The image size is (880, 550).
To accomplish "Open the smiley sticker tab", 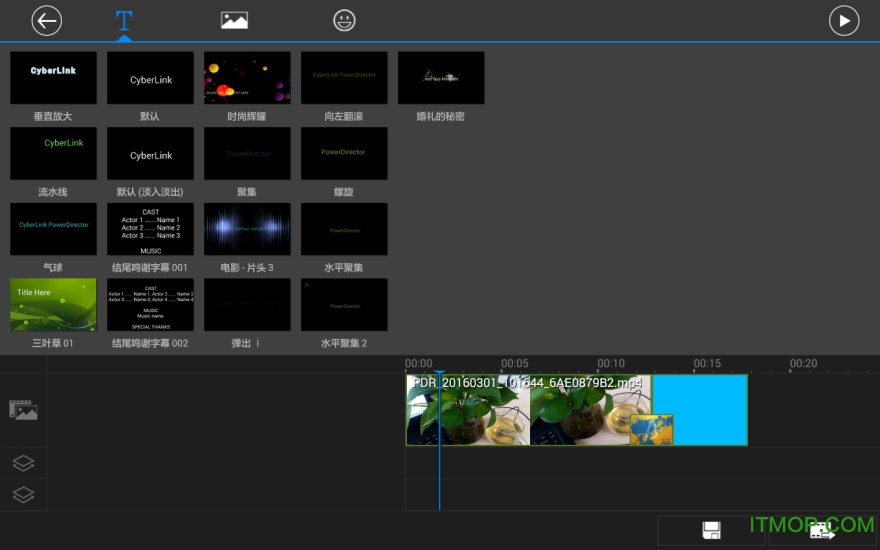I will pyautogui.click(x=345, y=20).
